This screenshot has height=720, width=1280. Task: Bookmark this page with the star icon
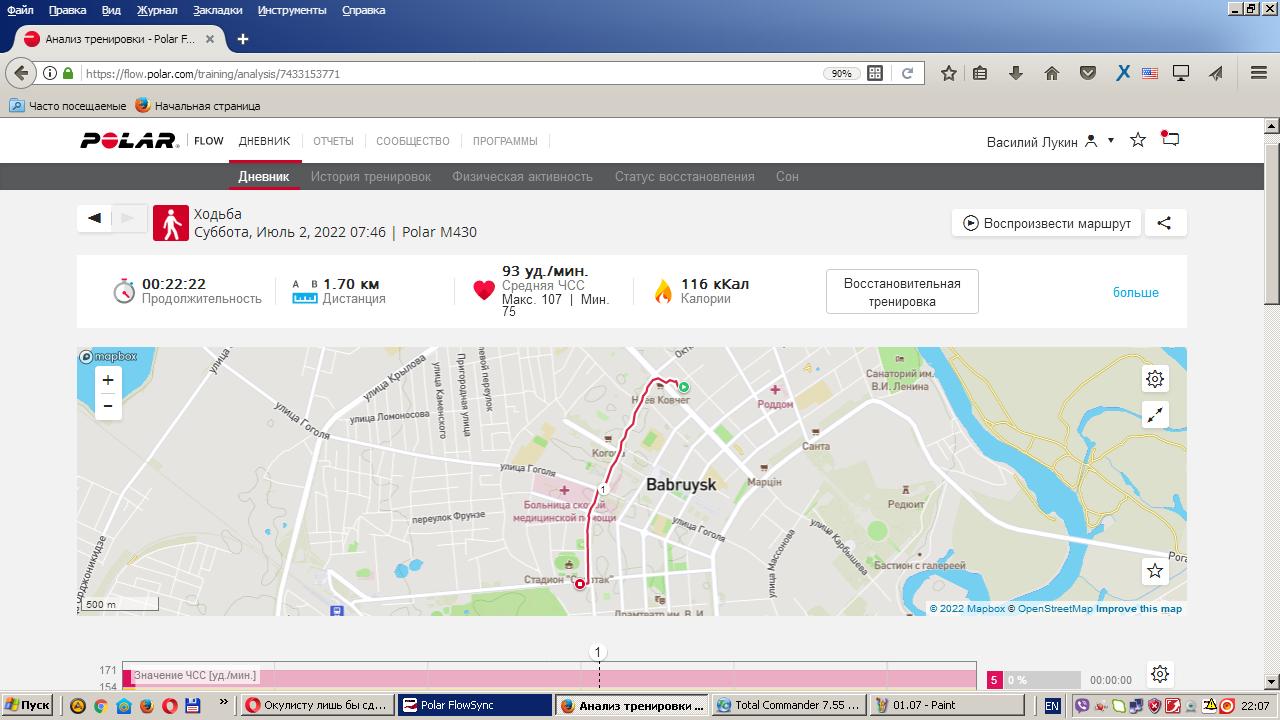click(x=948, y=73)
